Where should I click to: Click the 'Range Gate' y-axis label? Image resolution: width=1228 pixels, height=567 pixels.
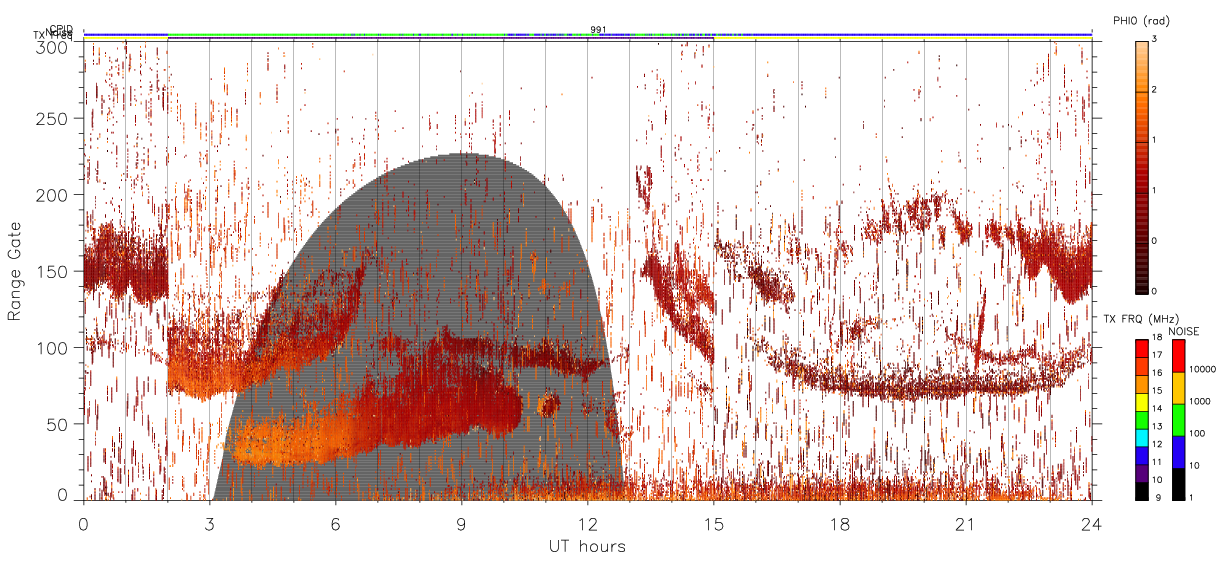click(x=15, y=271)
